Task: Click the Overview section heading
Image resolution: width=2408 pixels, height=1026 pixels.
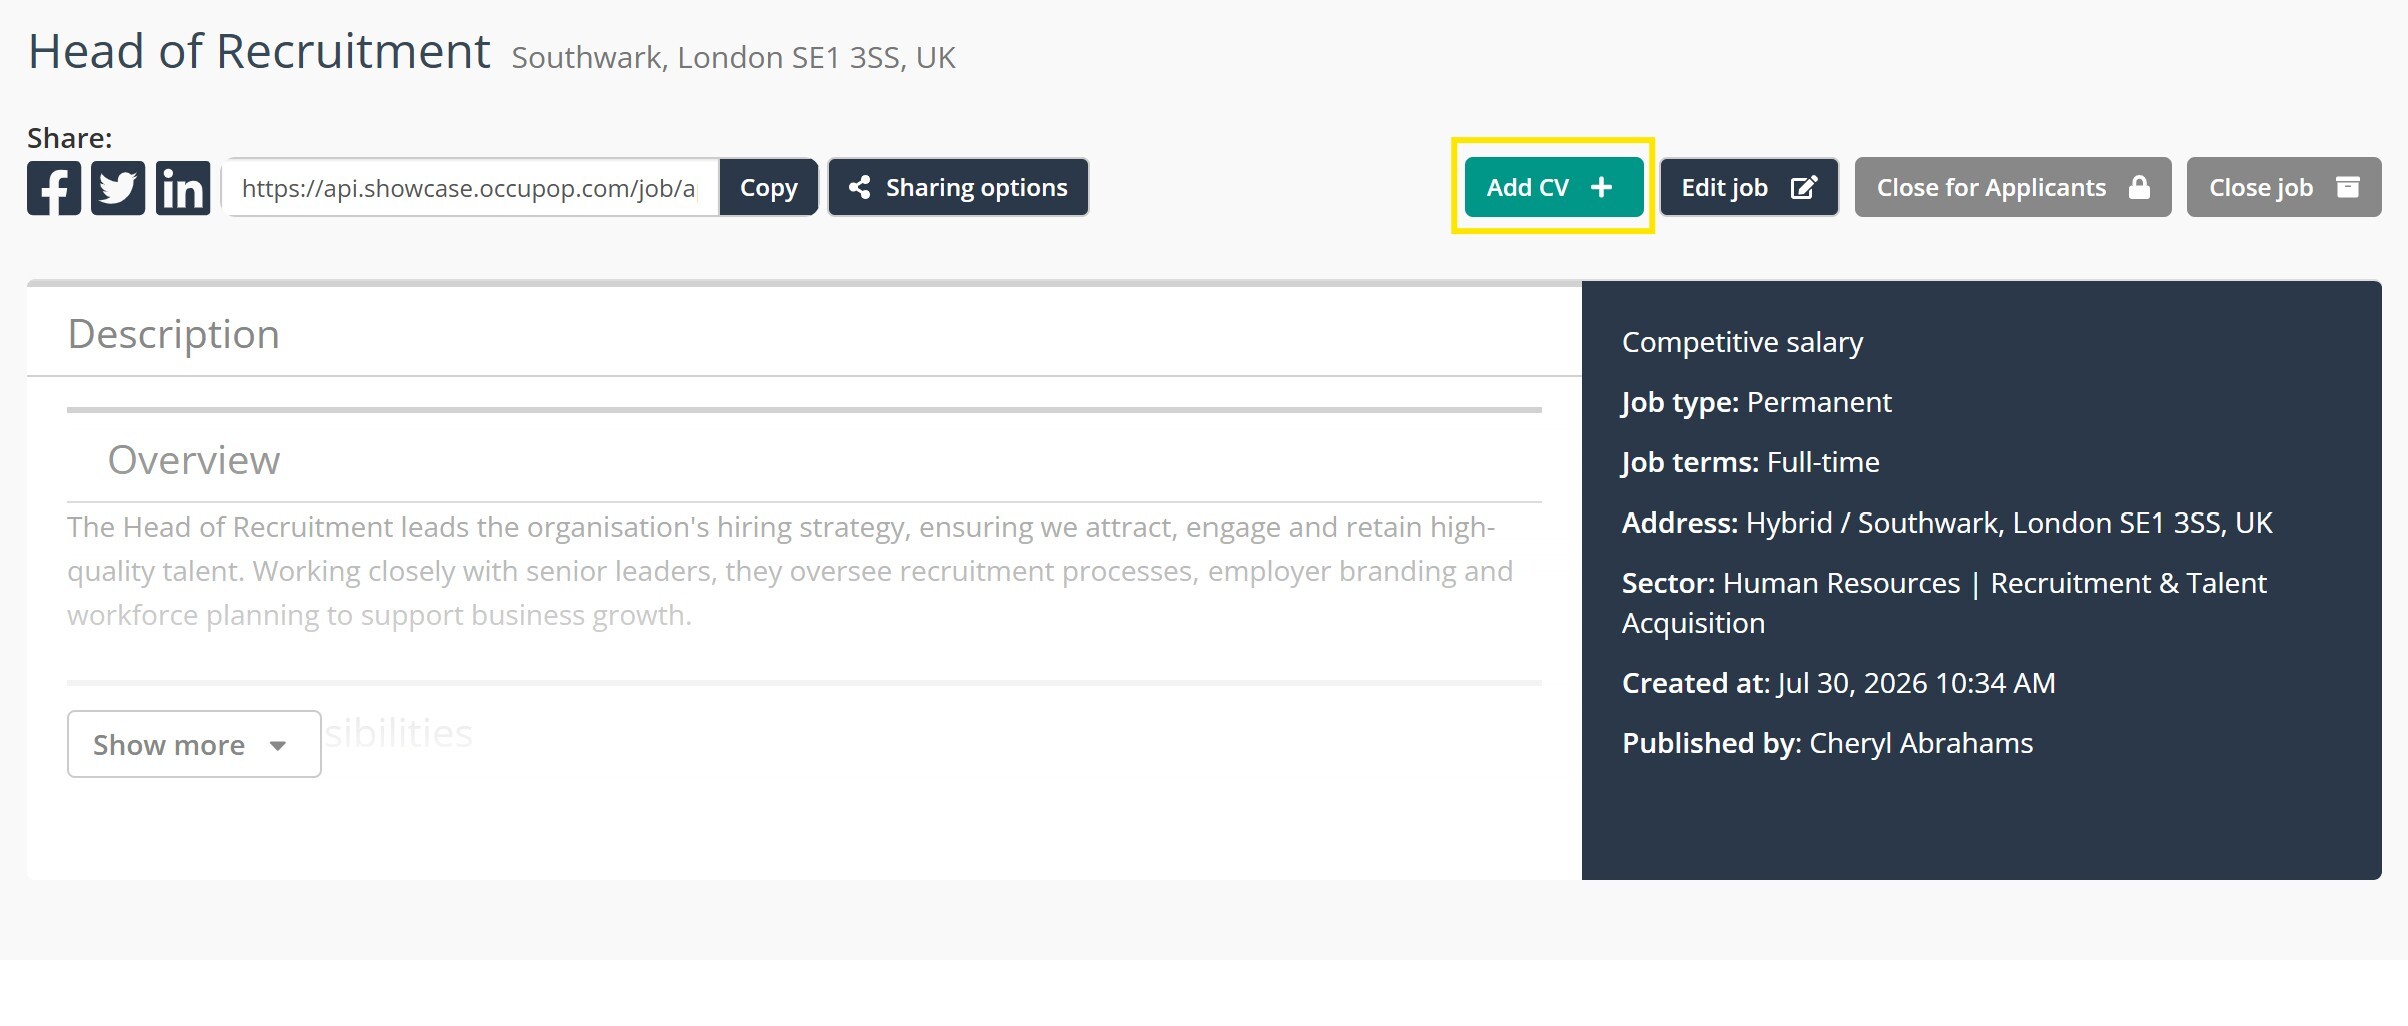Action: 194,460
